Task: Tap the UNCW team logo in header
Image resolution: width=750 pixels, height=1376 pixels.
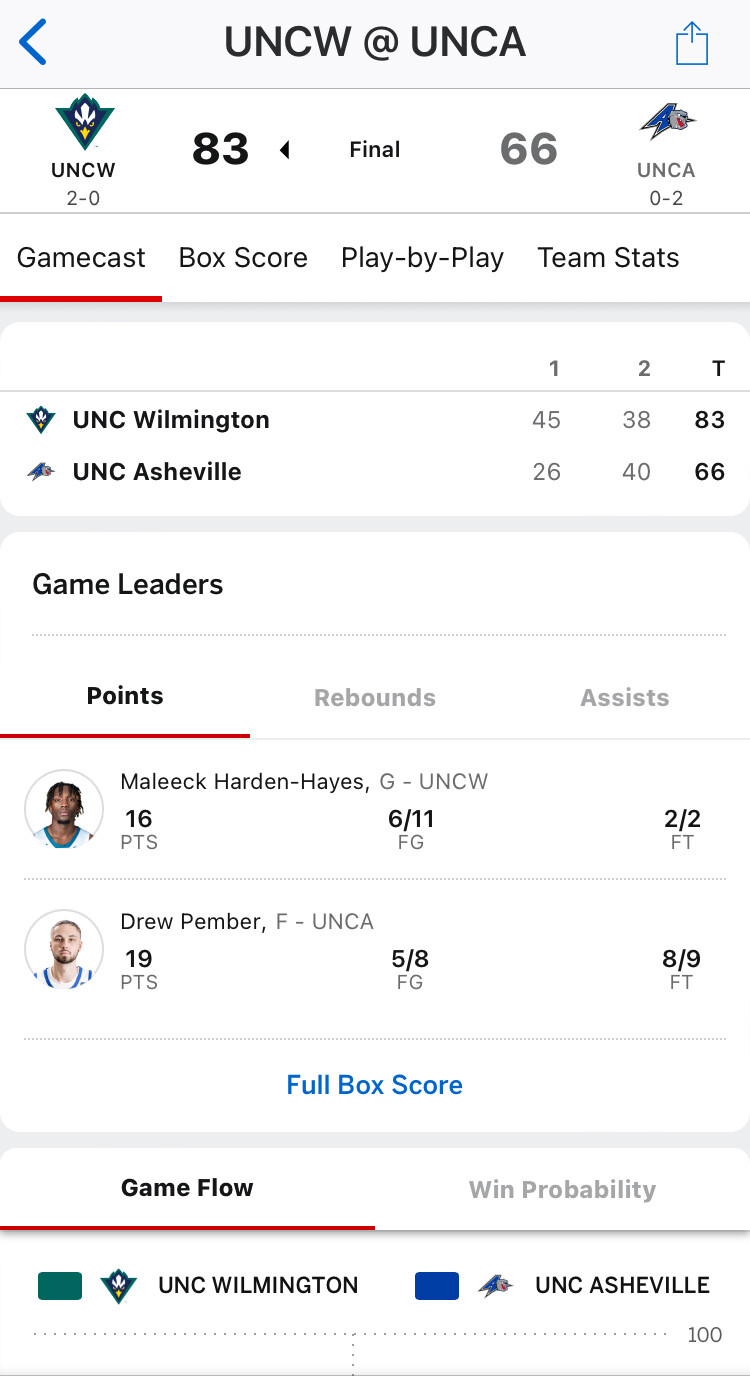Action: (84, 122)
